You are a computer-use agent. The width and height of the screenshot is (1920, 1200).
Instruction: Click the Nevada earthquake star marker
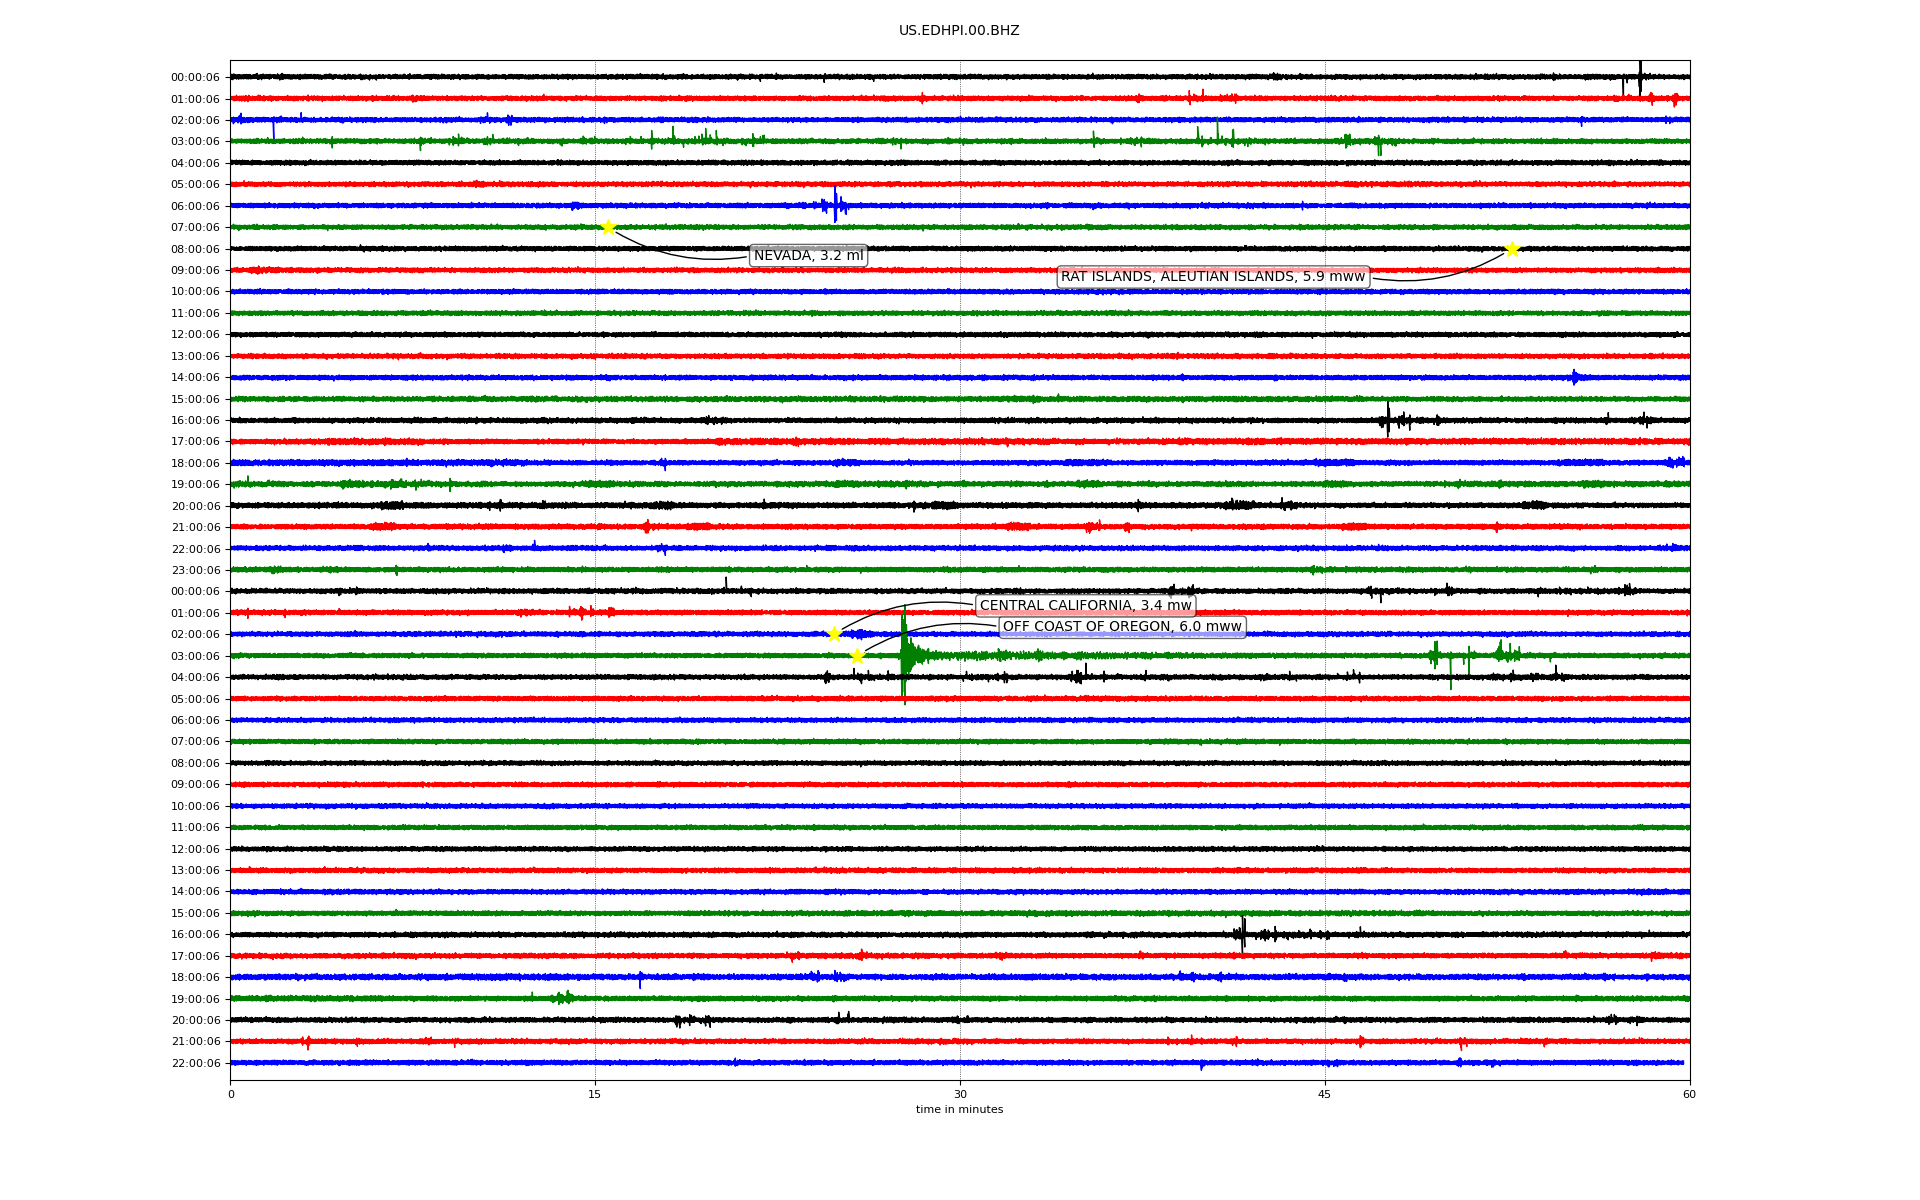tap(608, 227)
